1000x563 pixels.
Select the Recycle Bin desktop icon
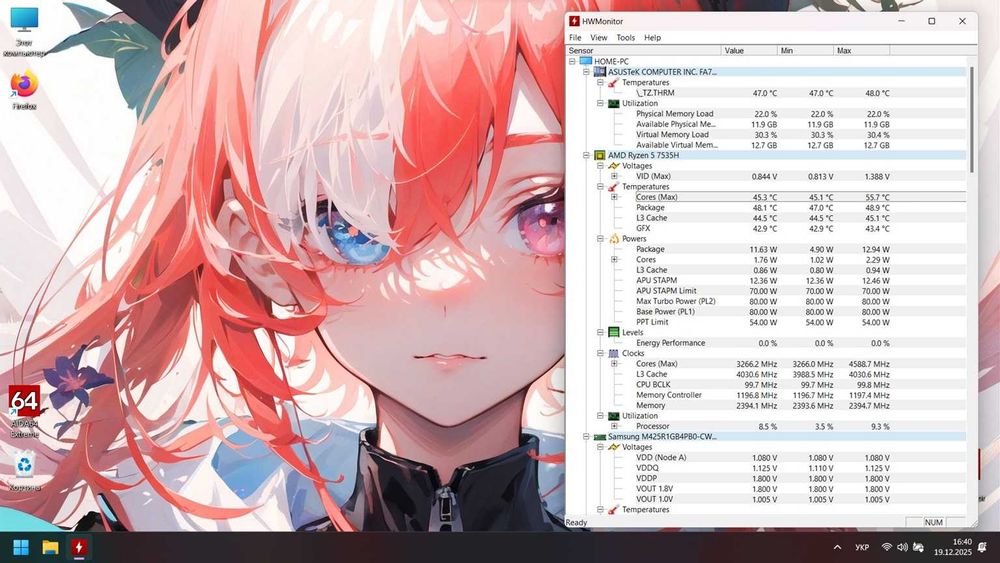(x=24, y=472)
